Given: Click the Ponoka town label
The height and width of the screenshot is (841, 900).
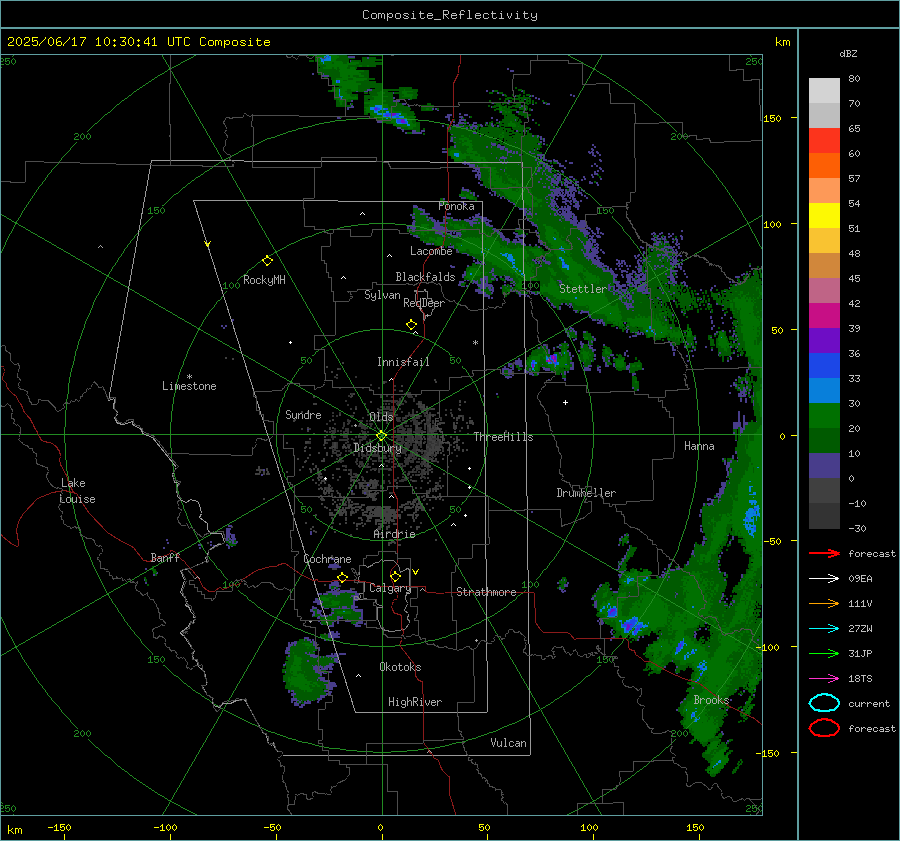Looking at the screenshot, I should tap(456, 206).
